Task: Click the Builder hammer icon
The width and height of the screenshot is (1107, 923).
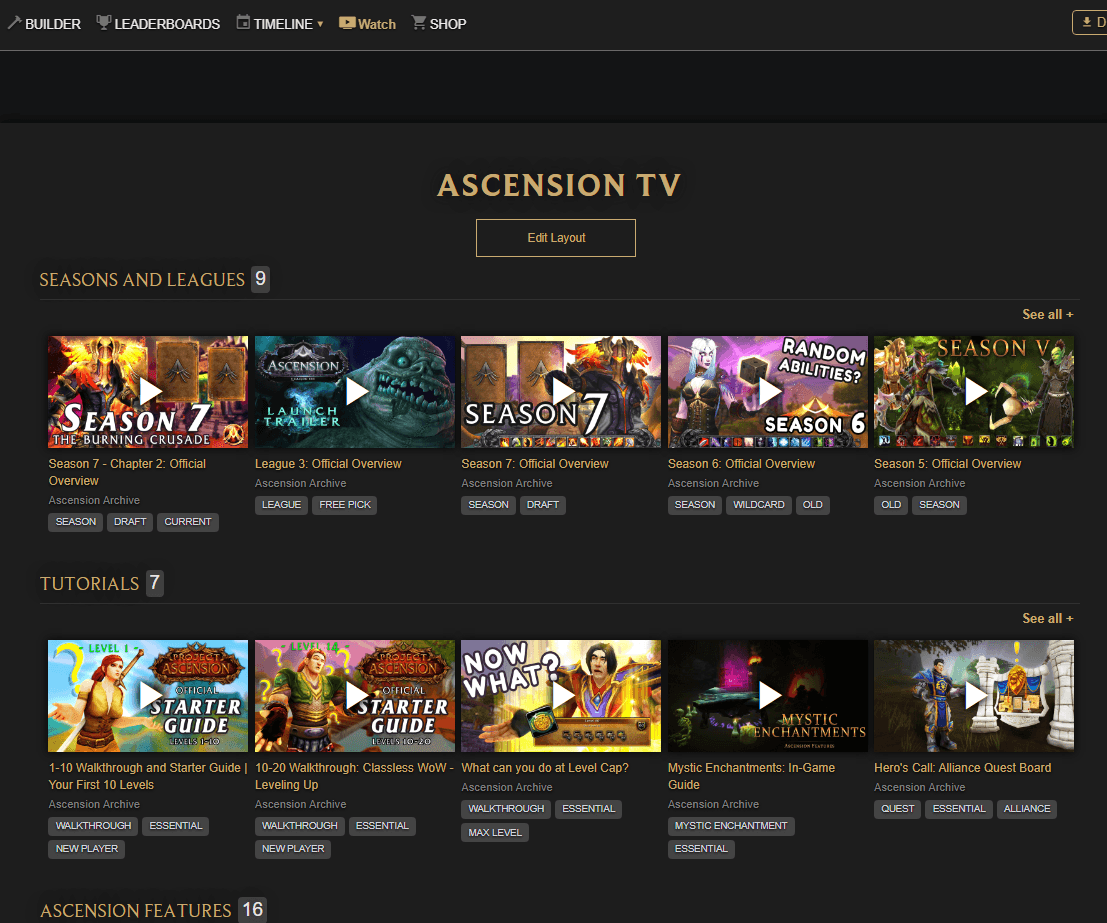Action: pos(14,22)
